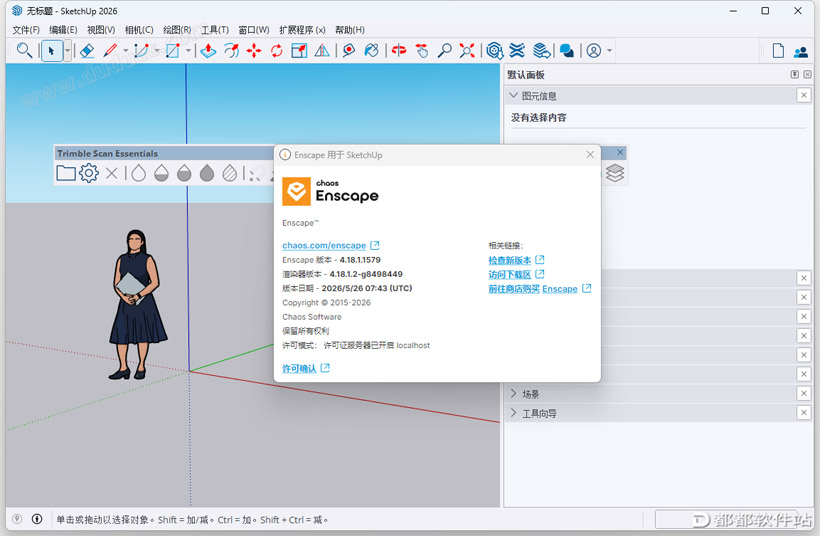The width and height of the screenshot is (820, 536).
Task: Switch to the Orbit camera tool
Action: click(399, 51)
